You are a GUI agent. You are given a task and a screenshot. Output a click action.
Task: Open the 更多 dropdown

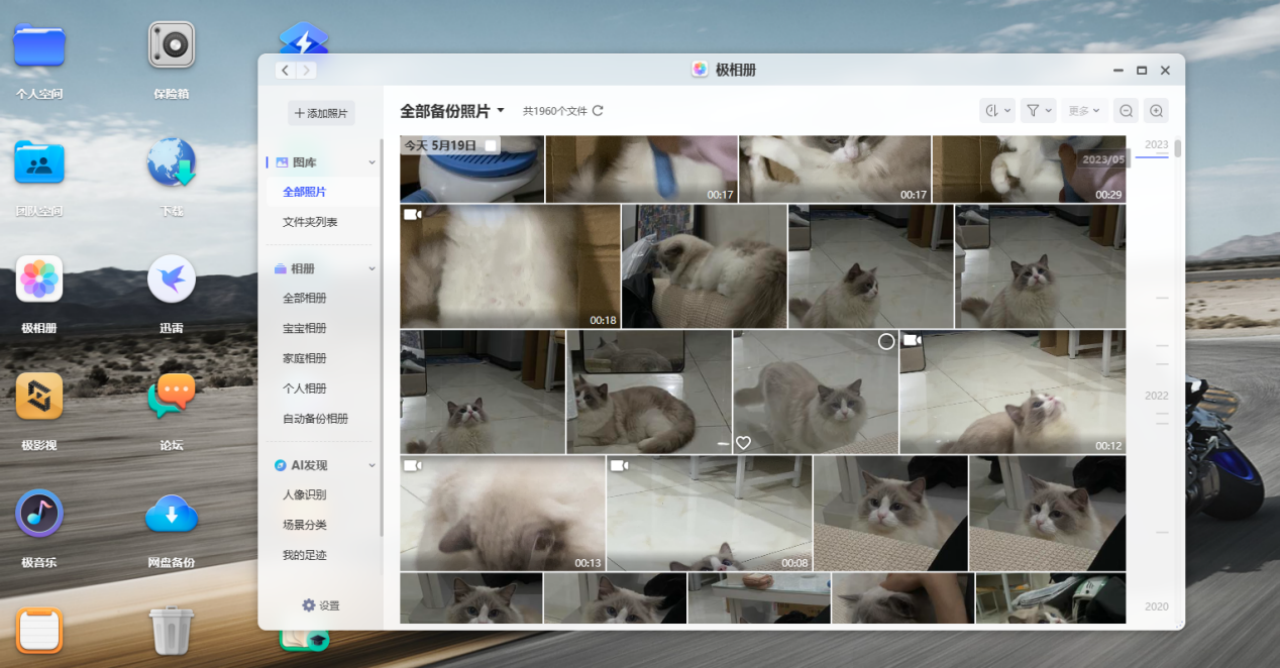click(x=1083, y=111)
